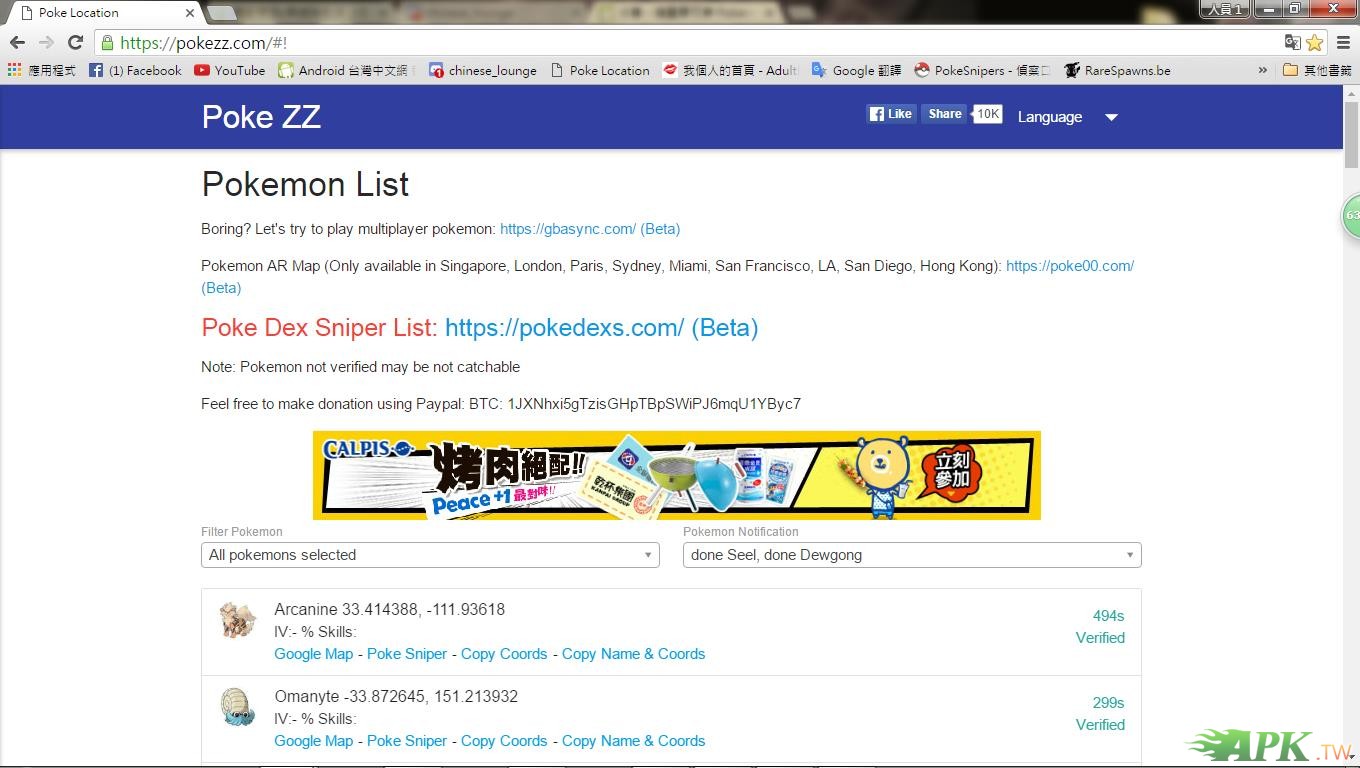This screenshot has width=1360, height=768.
Task: Open the Poke Location bookmark
Action: [600, 70]
